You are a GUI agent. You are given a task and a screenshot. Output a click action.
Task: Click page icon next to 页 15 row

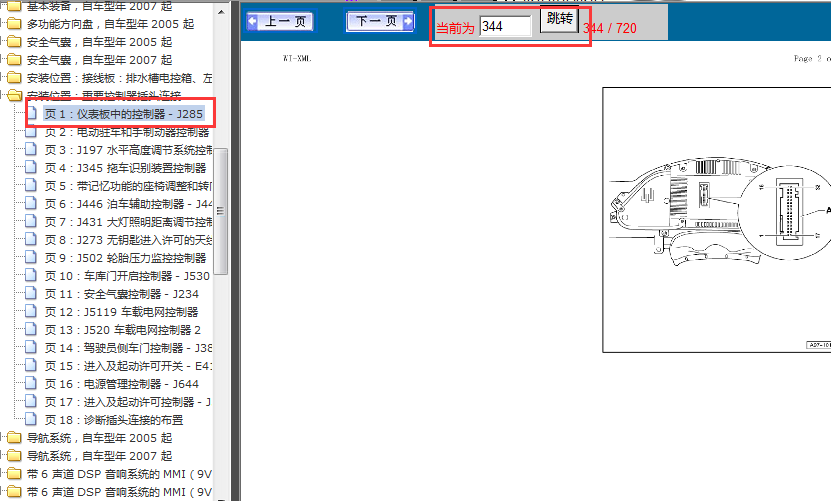(x=31, y=366)
